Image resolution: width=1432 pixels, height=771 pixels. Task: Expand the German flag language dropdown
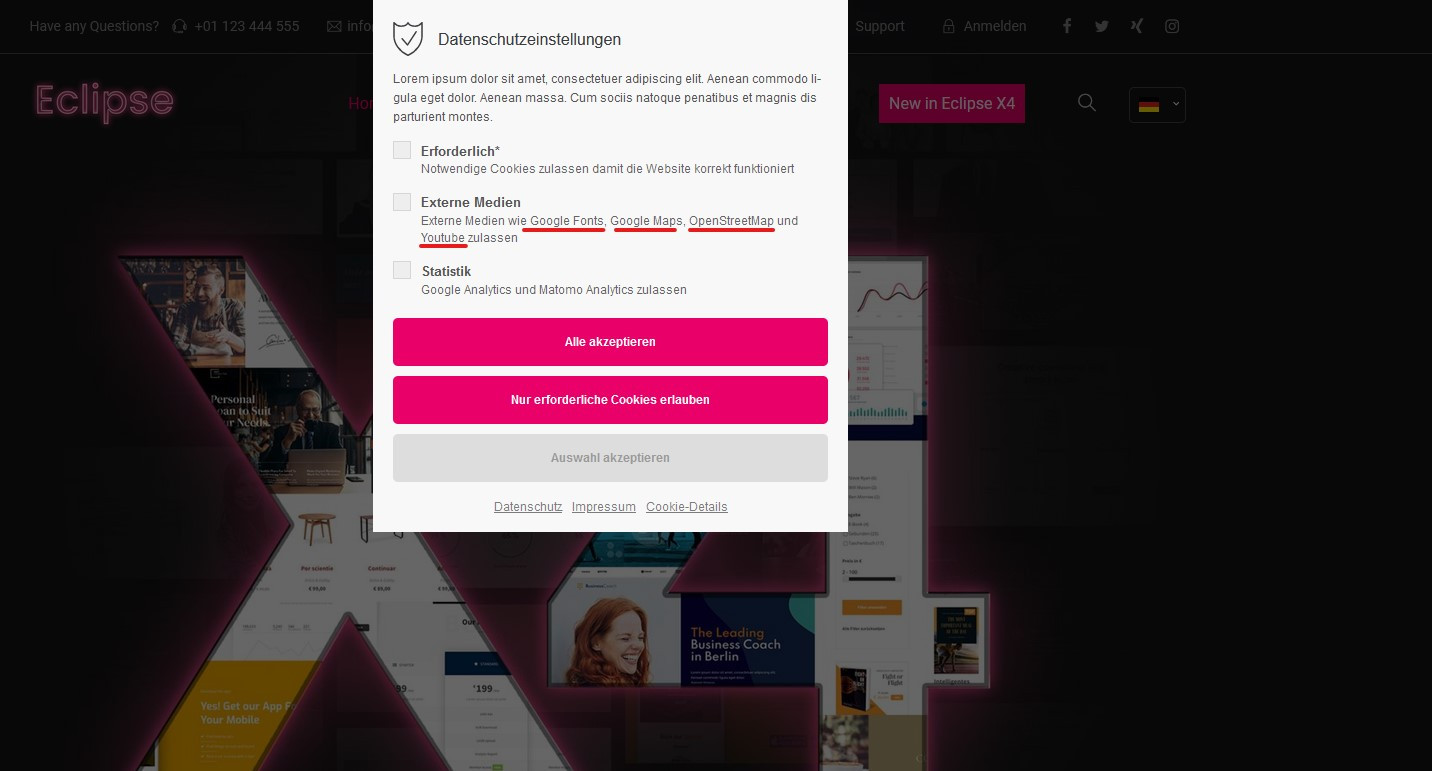click(1157, 105)
